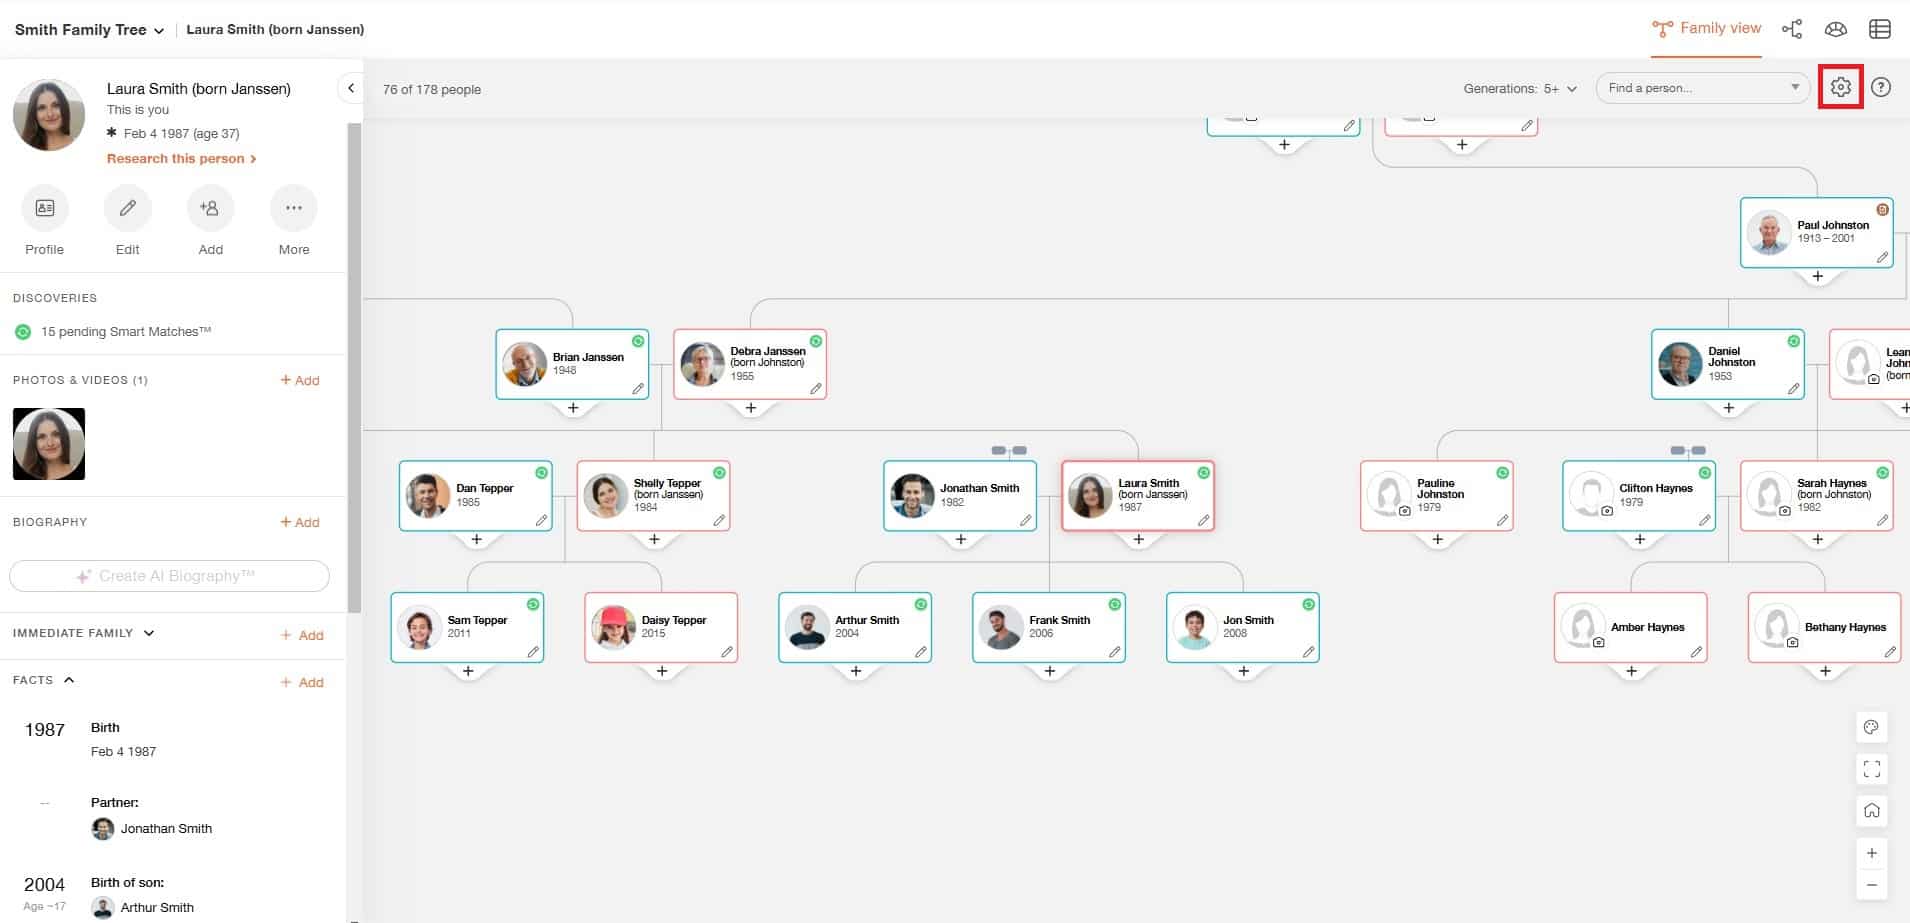Return to home person in tree
Viewport: 1910px width, 923px height.
tap(1872, 811)
